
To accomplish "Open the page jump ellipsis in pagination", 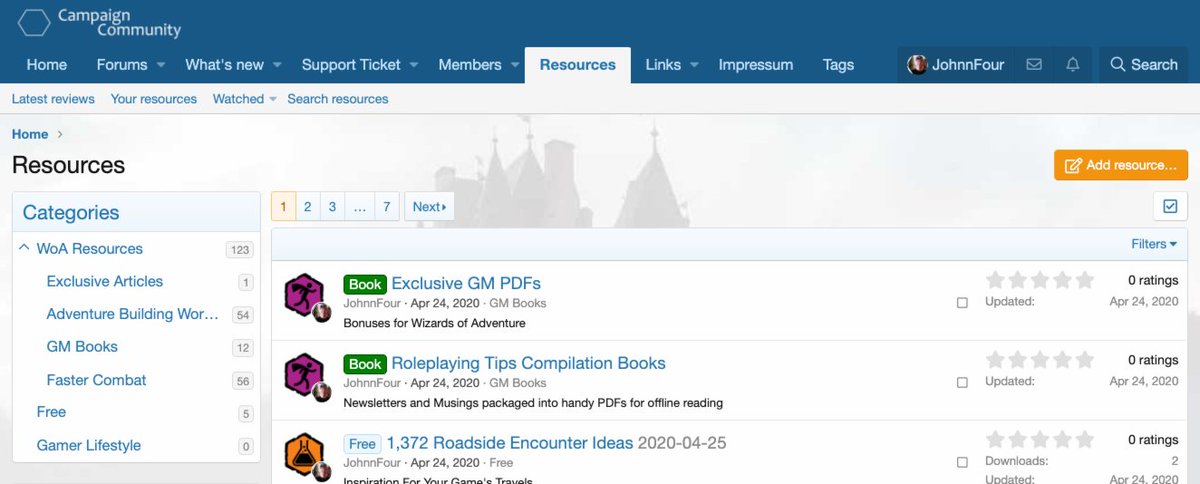I will (360, 207).
